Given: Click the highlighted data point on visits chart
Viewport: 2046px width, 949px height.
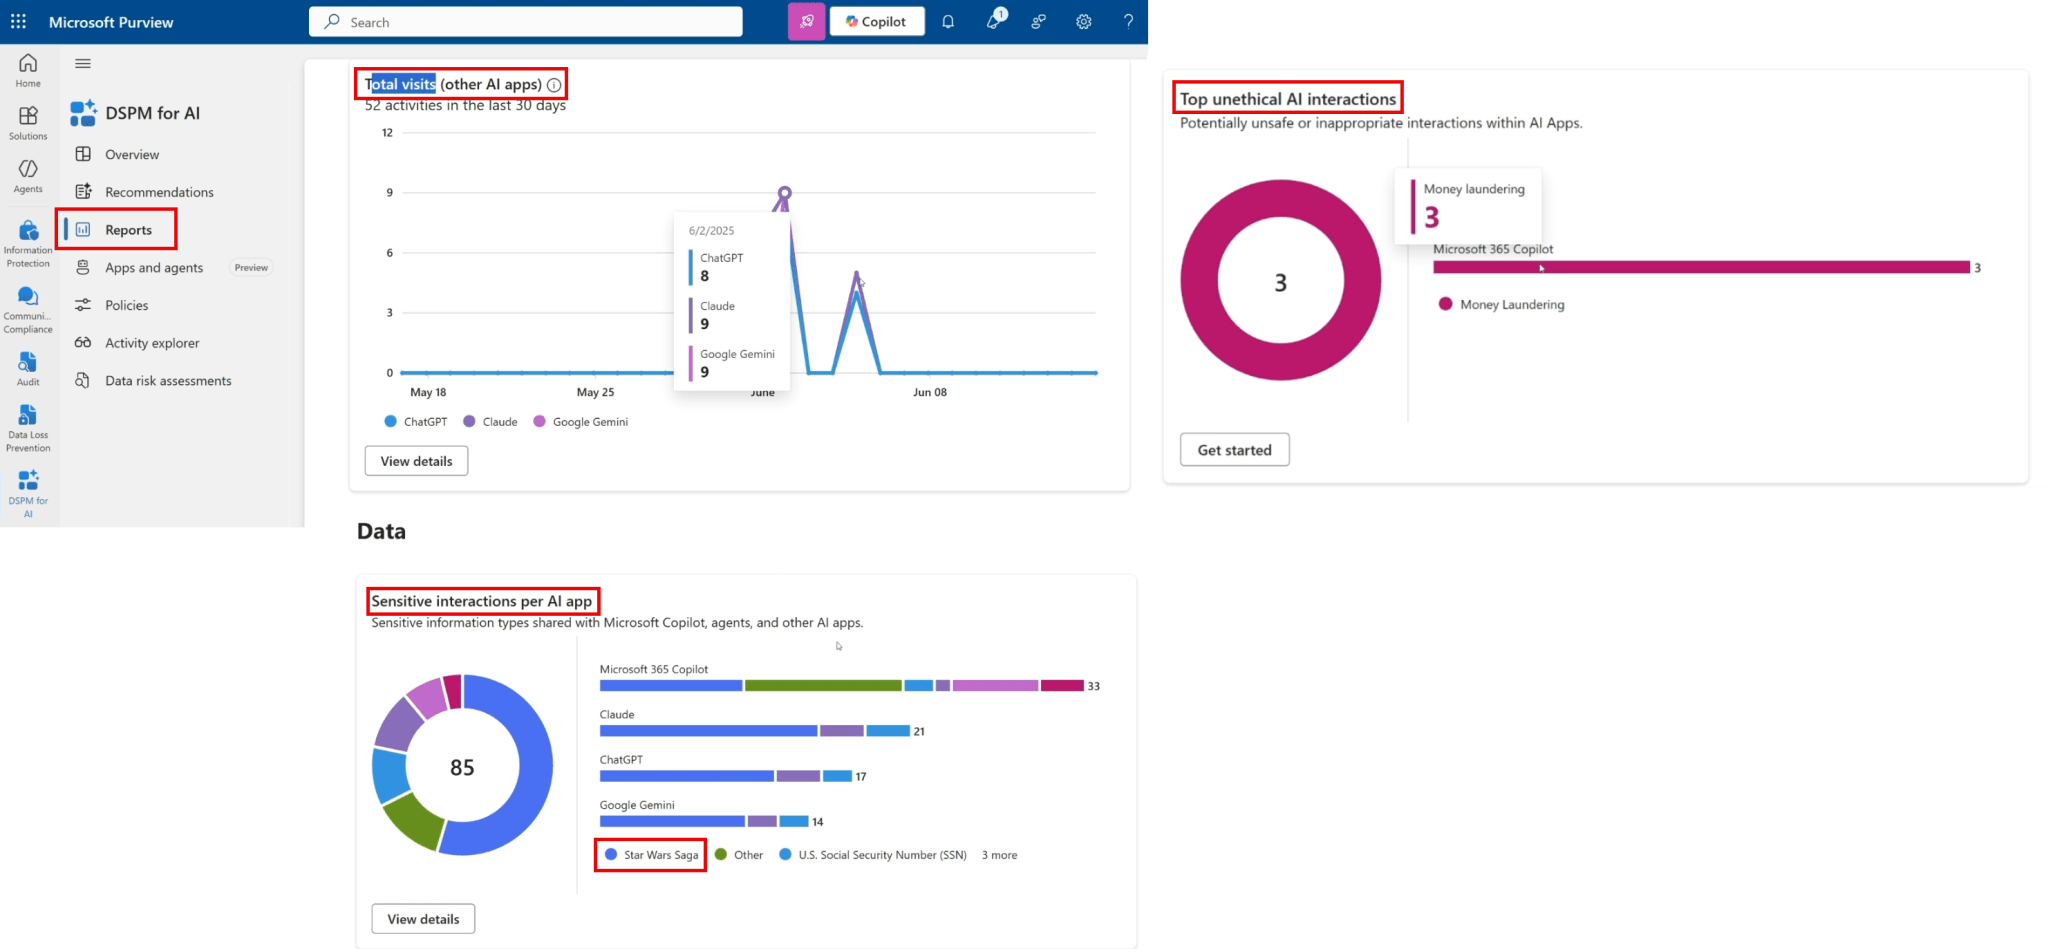Looking at the screenshot, I should tap(785, 192).
